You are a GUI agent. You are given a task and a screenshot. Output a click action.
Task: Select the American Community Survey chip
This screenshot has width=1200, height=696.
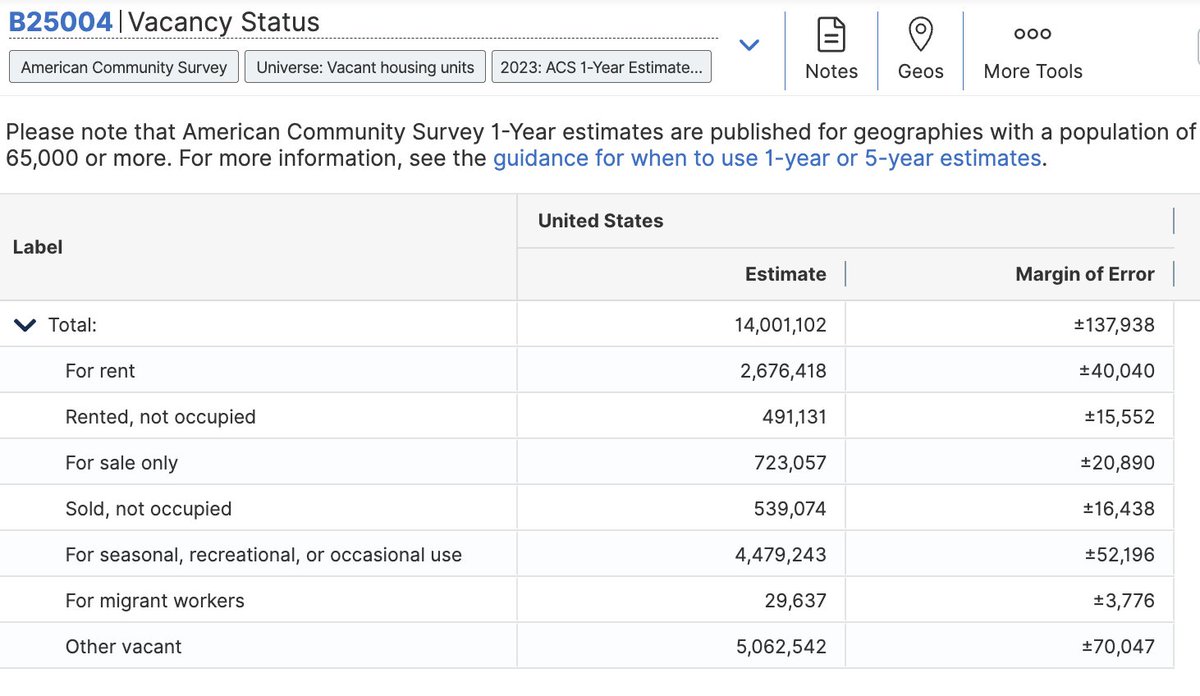124,67
